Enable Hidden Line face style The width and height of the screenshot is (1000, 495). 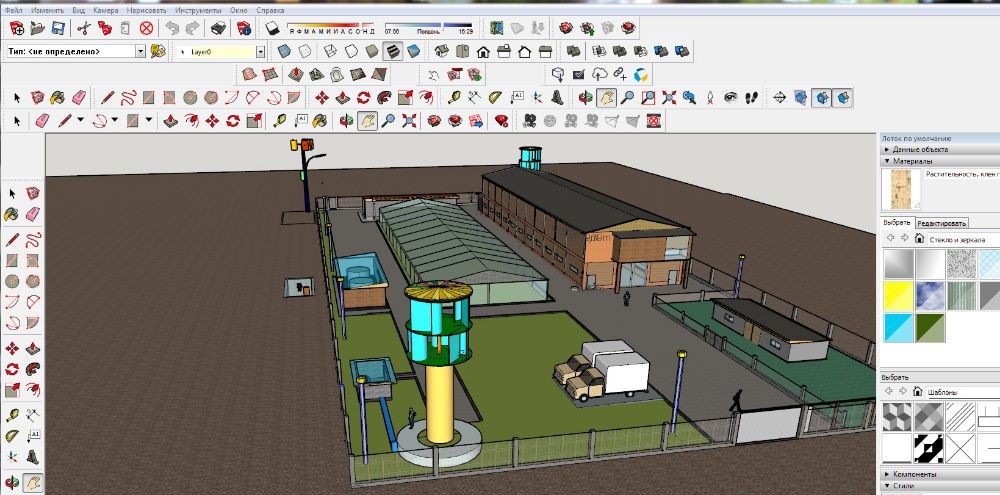(351, 52)
